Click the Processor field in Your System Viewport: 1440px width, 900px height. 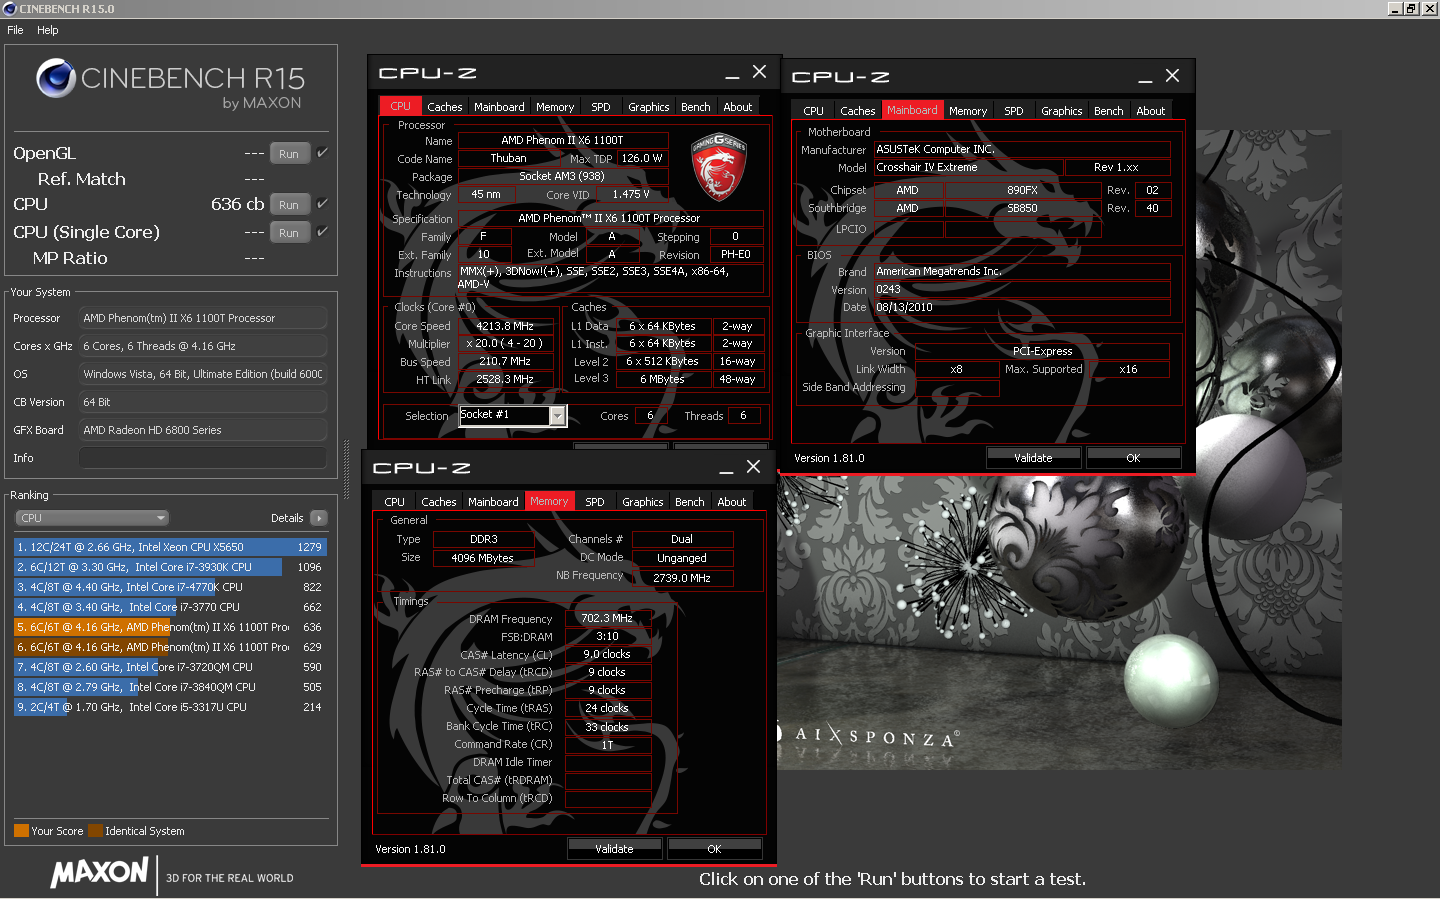pos(203,318)
